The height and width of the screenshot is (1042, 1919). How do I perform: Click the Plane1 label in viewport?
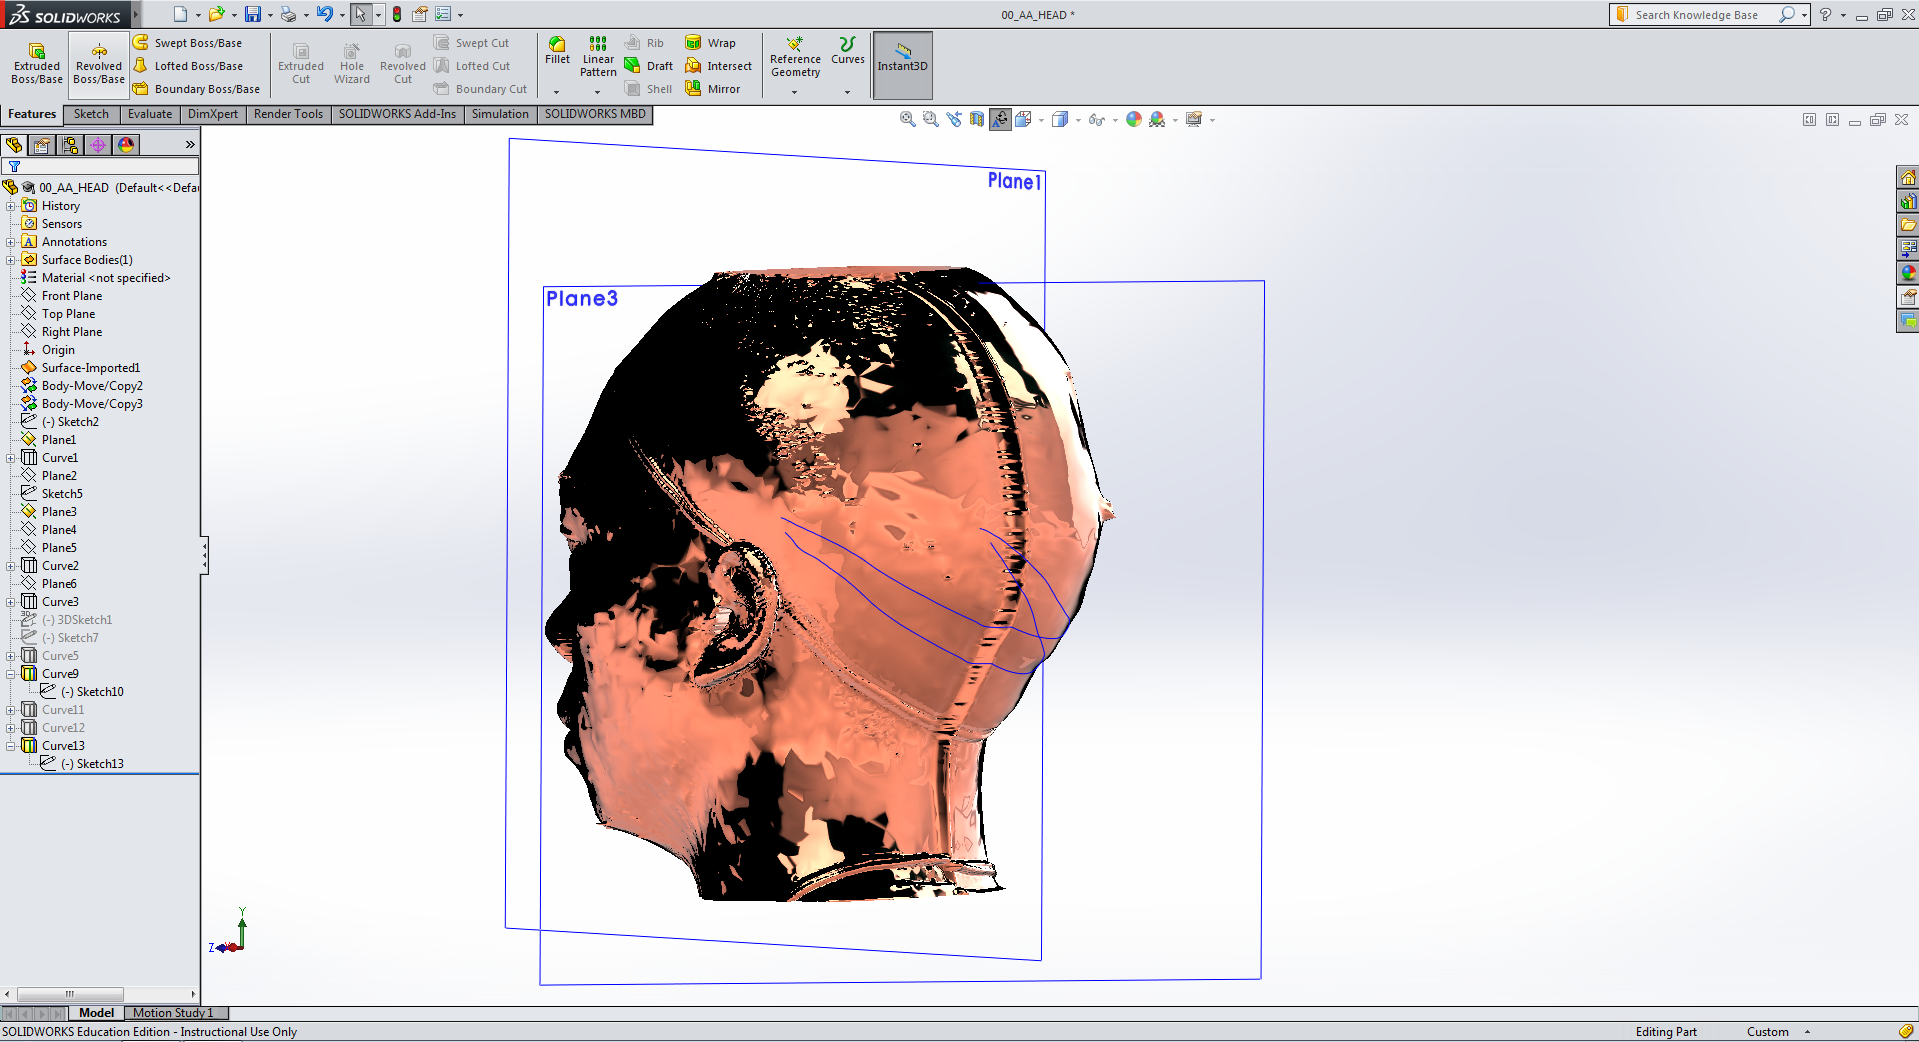click(1015, 181)
